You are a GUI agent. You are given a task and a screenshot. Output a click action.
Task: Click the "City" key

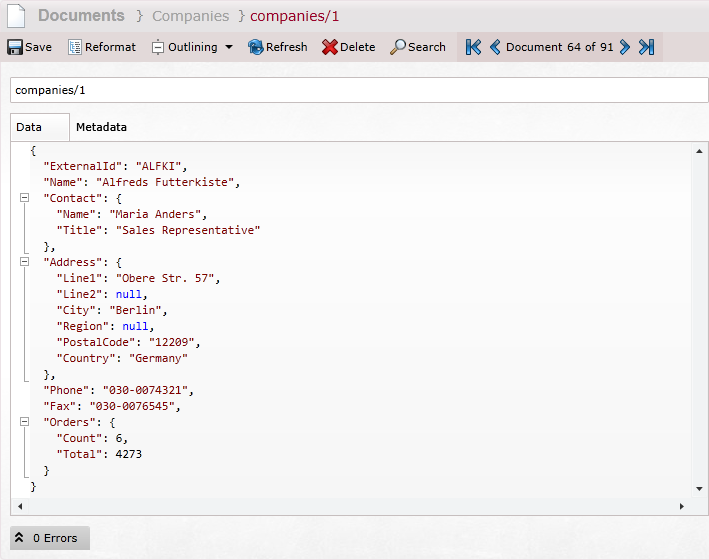tap(76, 310)
